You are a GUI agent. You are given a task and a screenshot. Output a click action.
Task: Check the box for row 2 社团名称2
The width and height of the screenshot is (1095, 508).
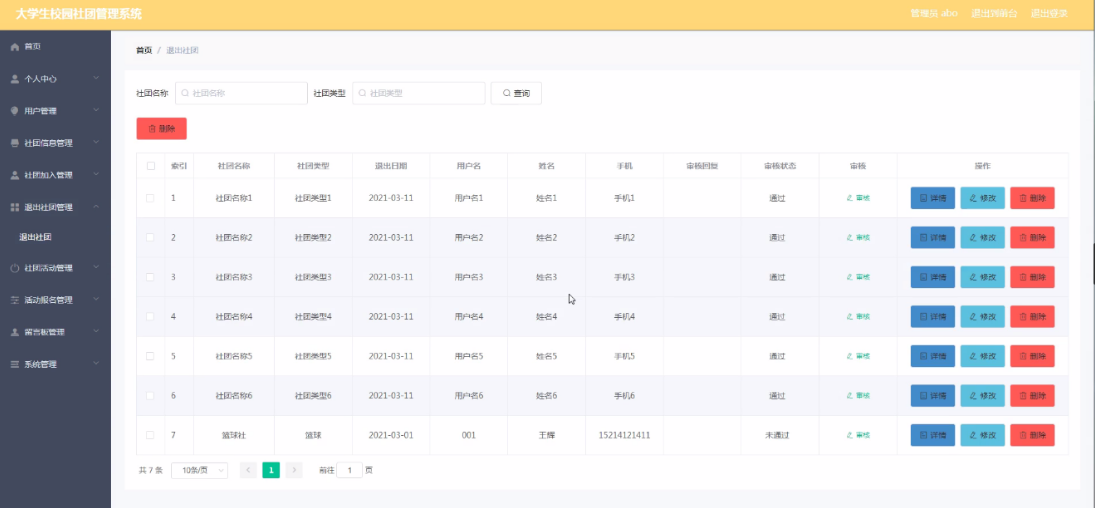[x=150, y=238]
